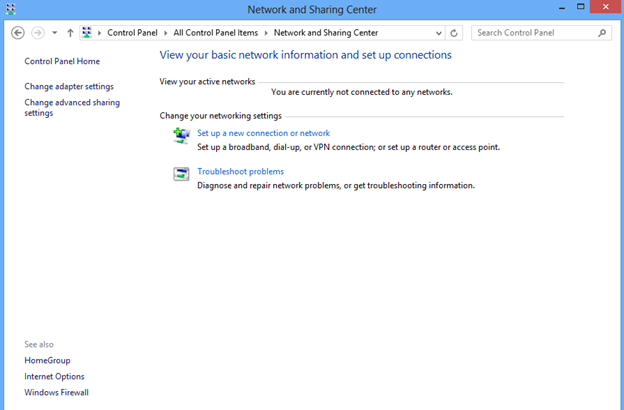Maximize the Network and Sharing Center window
Viewport: 624px width, 410px height.
581,7
